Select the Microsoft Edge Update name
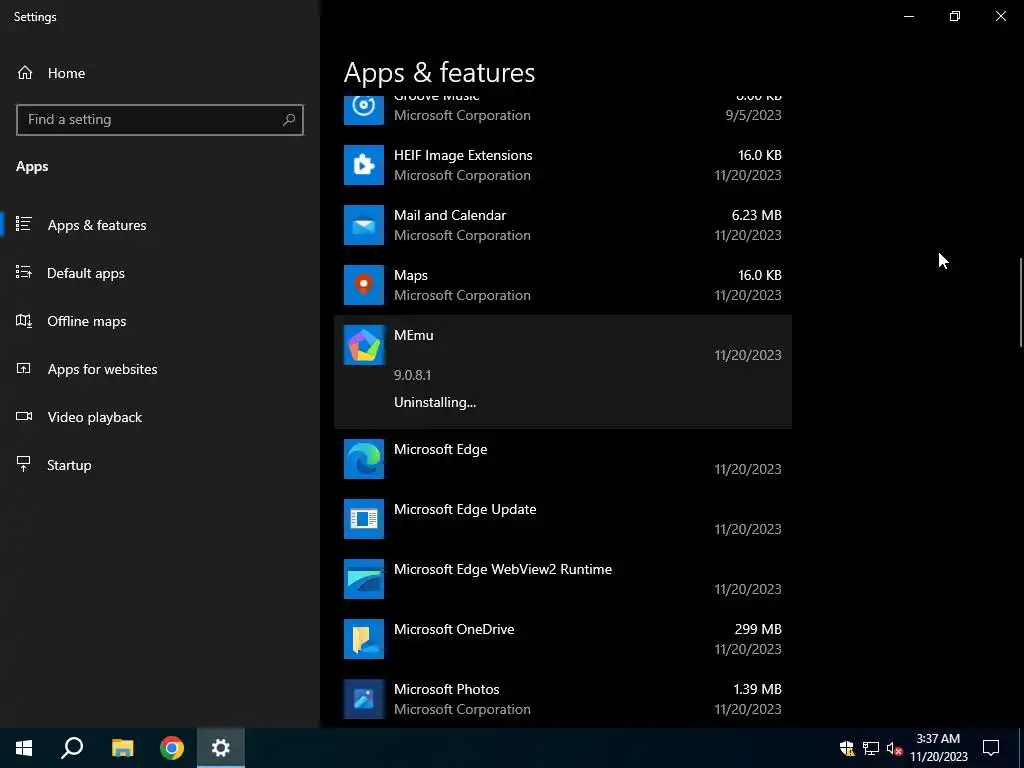The image size is (1024, 768). point(465,509)
